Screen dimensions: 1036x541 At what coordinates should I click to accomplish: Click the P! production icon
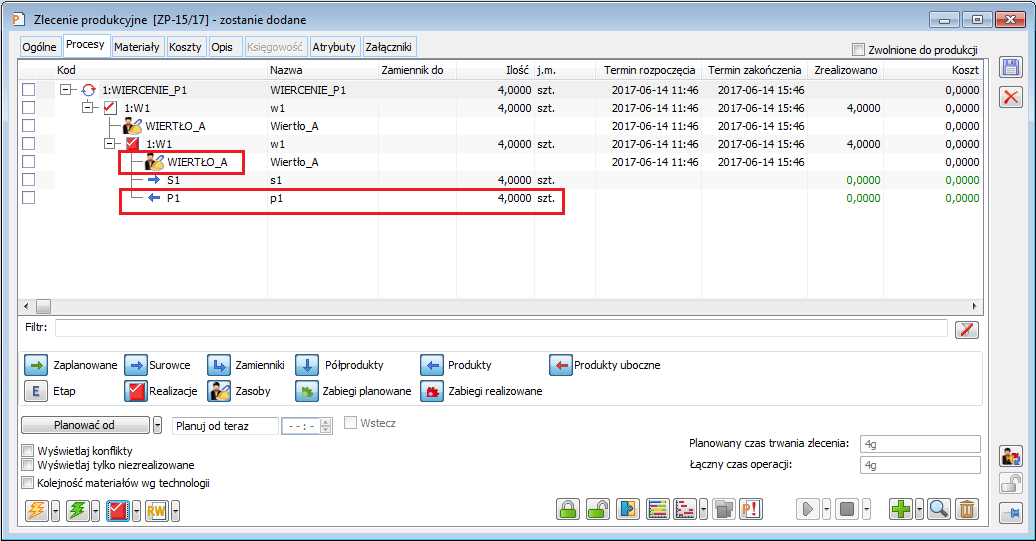coord(751,509)
